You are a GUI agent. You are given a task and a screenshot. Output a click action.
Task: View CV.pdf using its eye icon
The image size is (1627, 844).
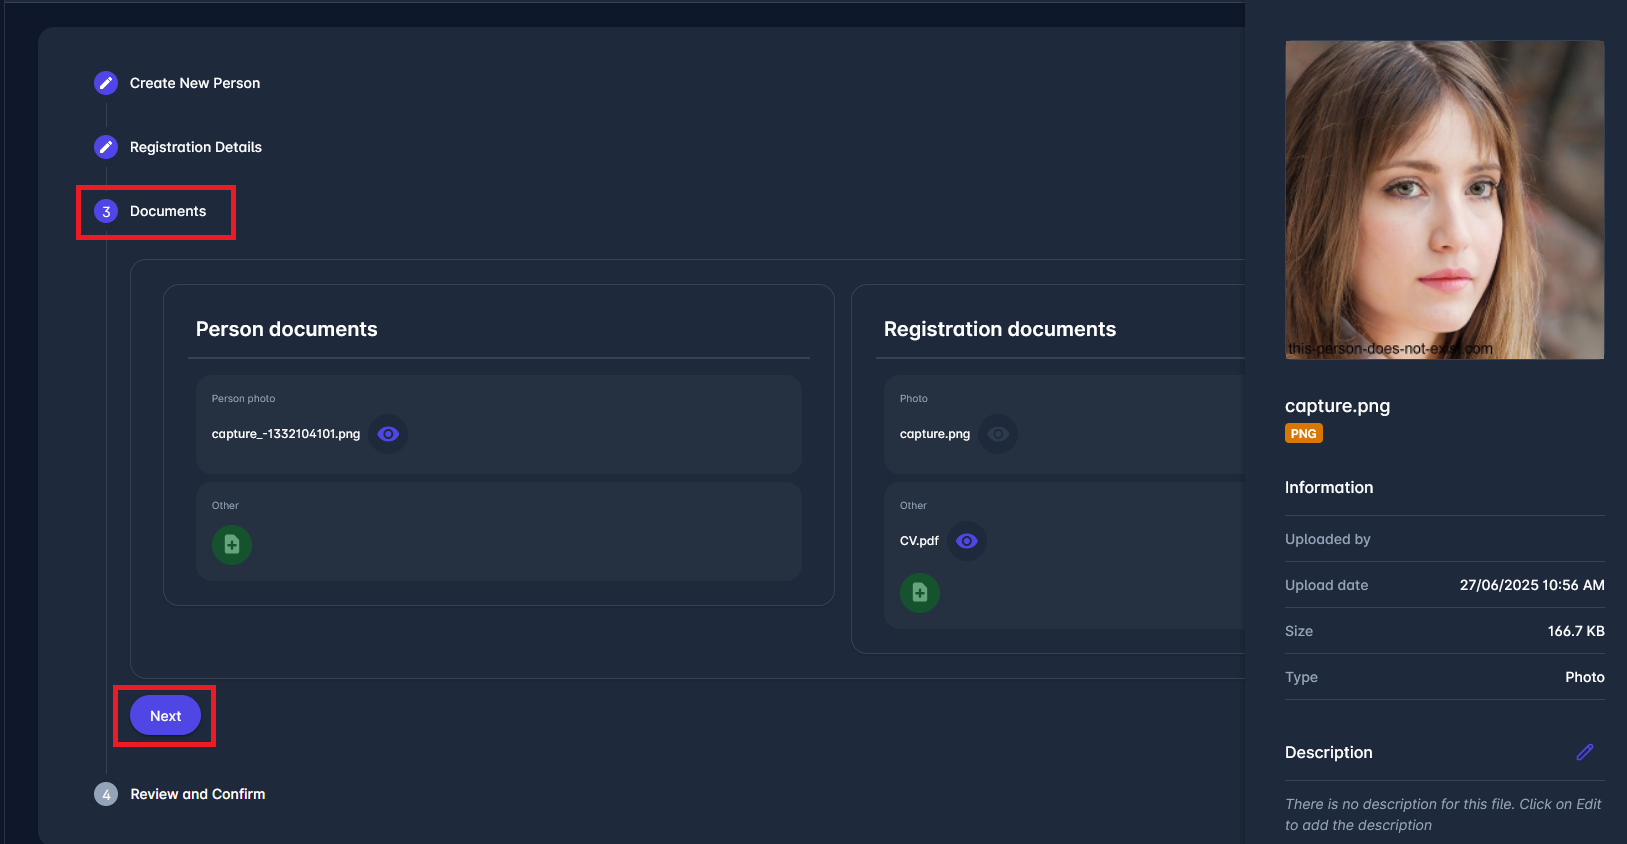tap(966, 541)
